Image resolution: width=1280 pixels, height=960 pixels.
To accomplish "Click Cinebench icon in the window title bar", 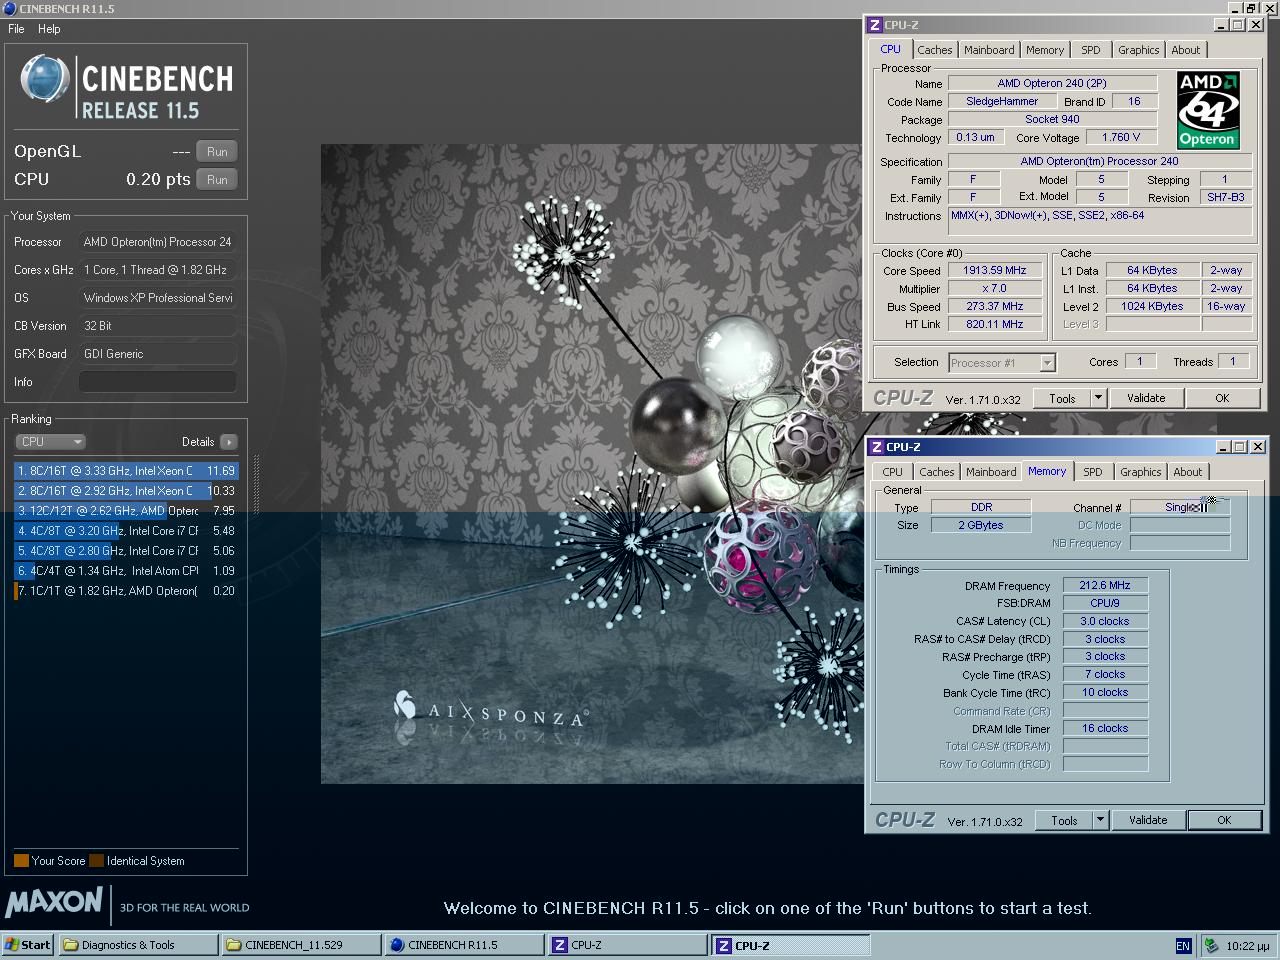I will pyautogui.click(x=9, y=8).
